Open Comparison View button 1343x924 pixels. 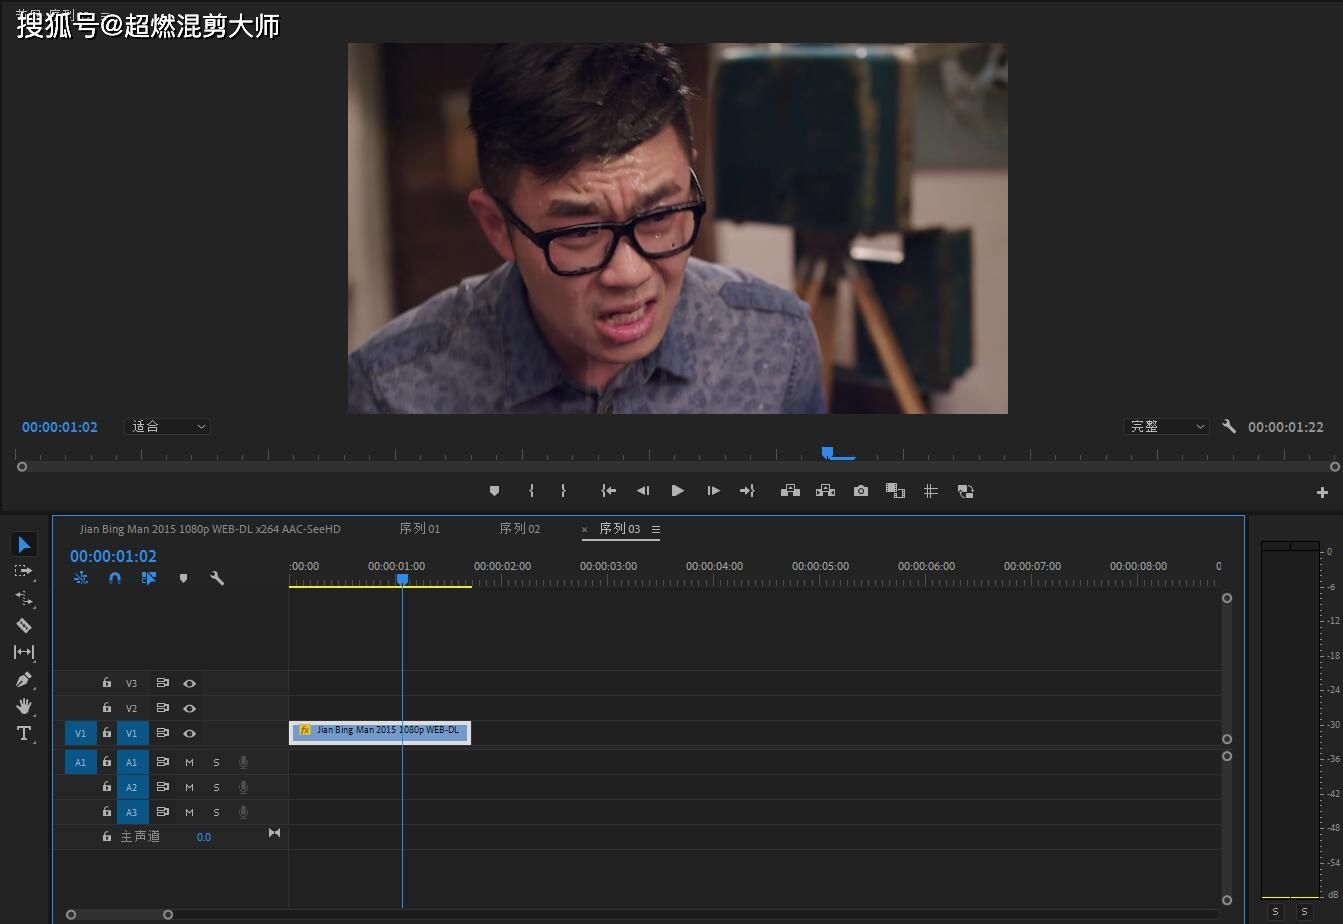click(x=896, y=491)
